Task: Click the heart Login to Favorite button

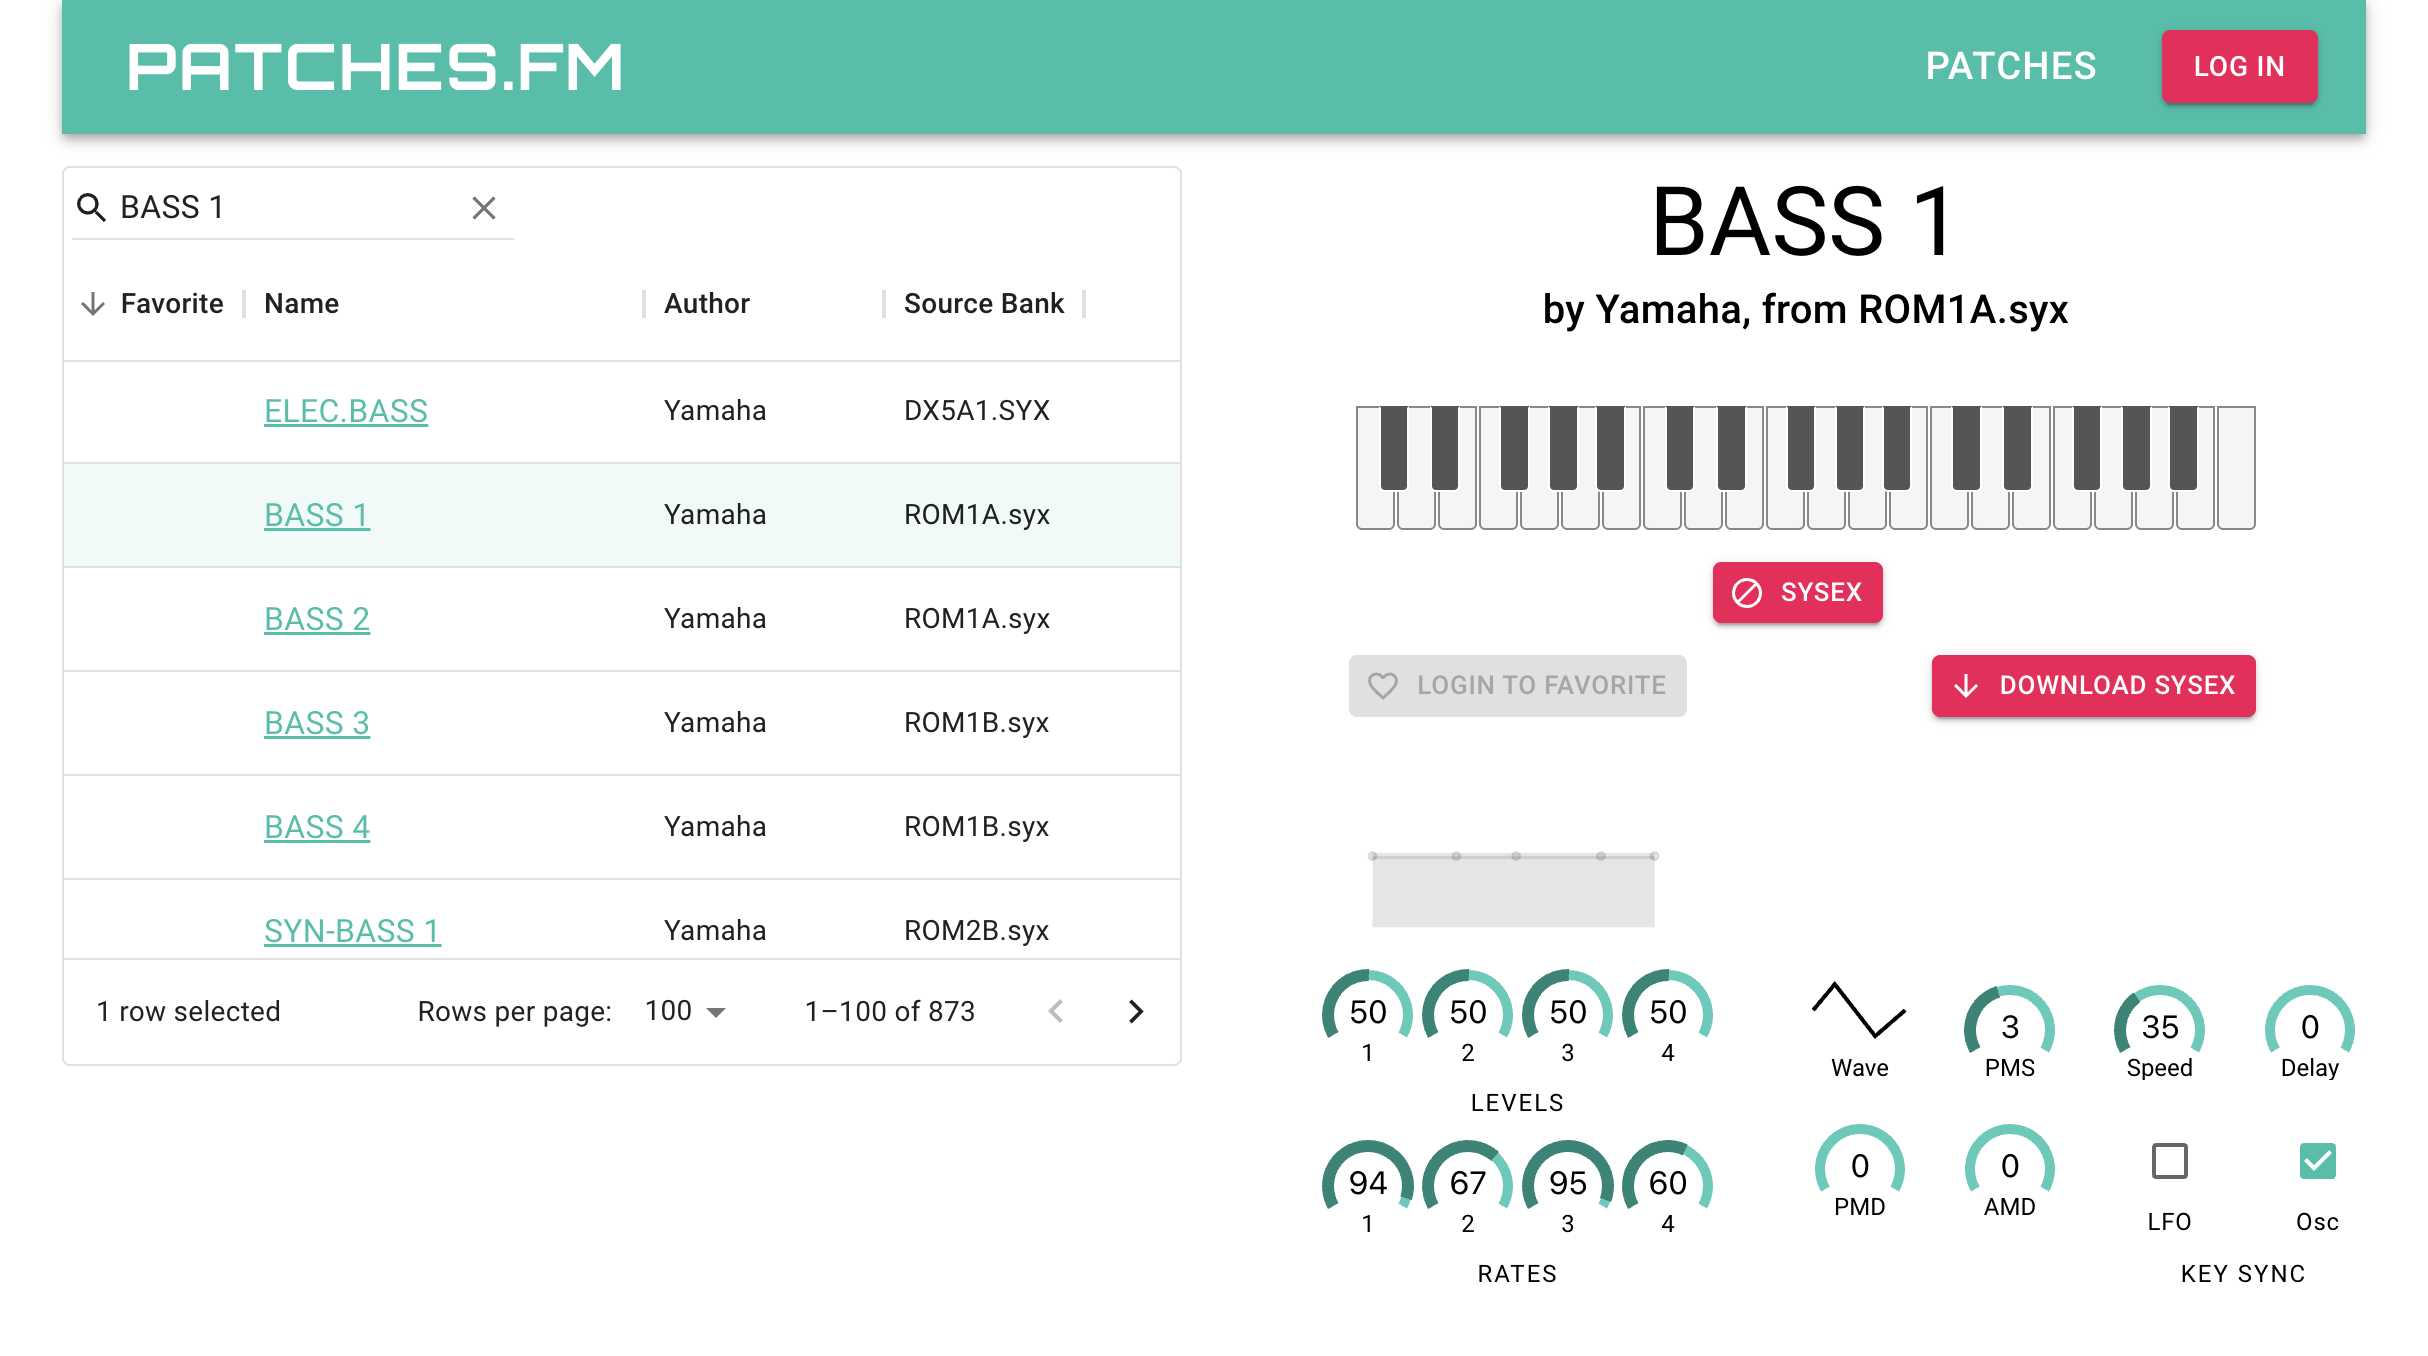Action: 1517,685
